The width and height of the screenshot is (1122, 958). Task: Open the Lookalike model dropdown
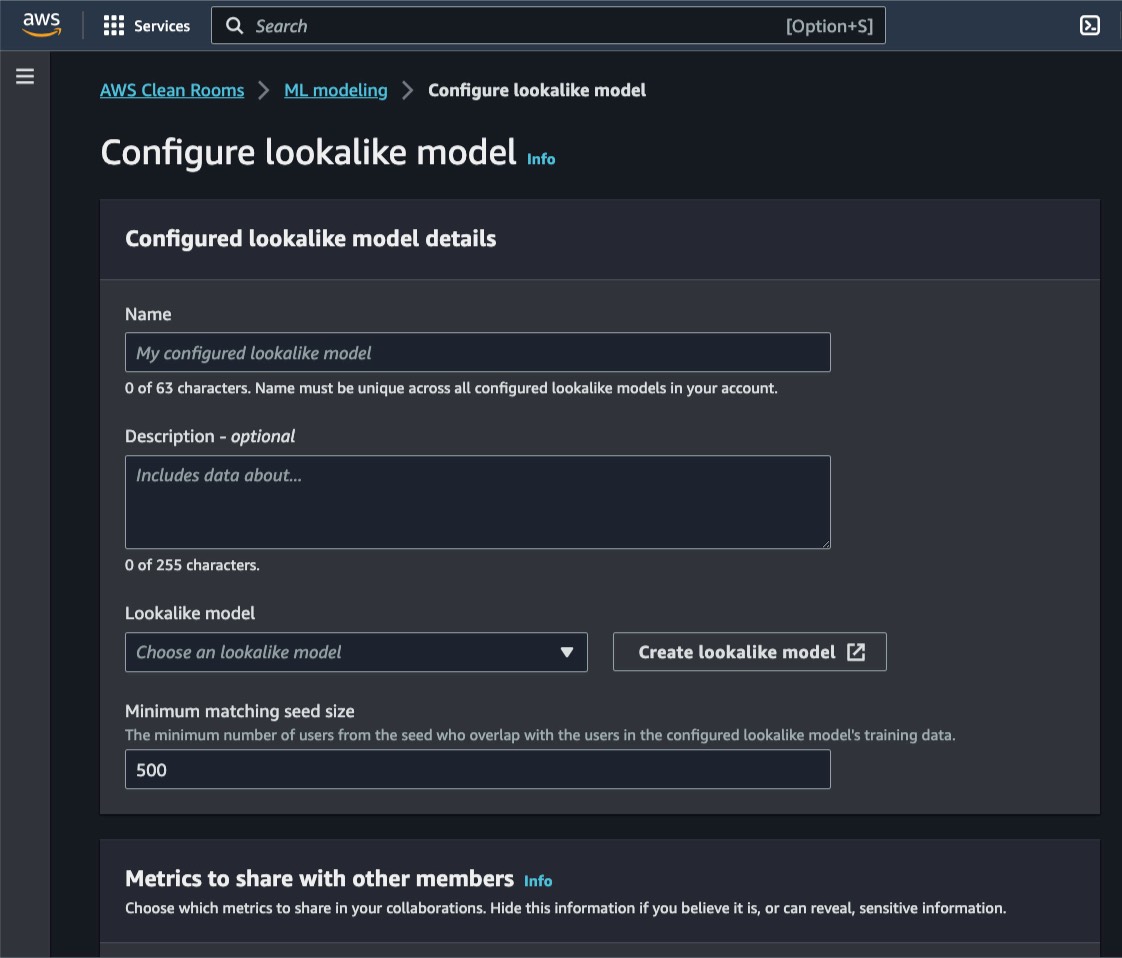tap(356, 652)
